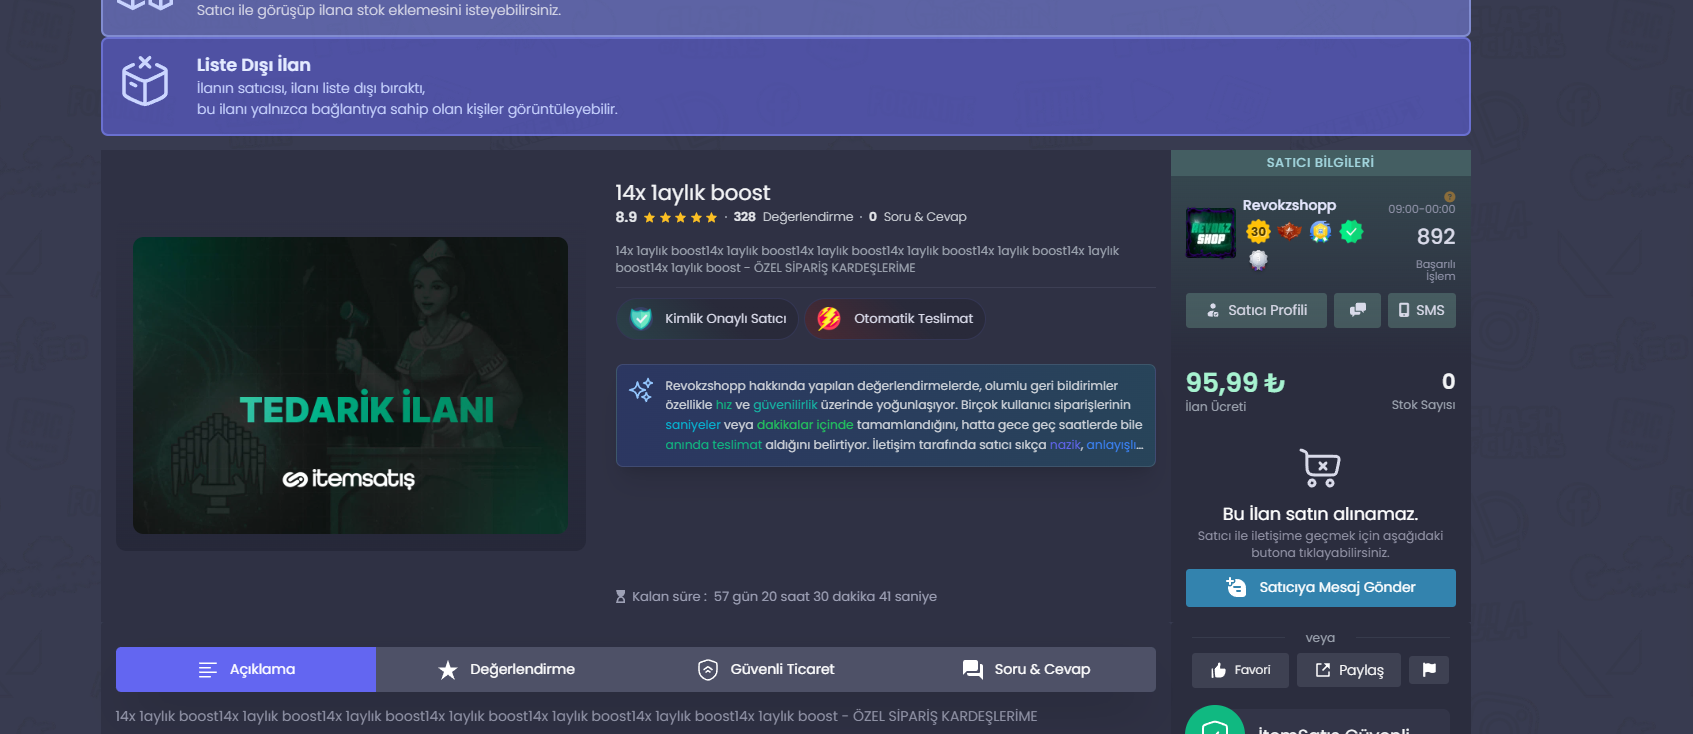Image resolution: width=1693 pixels, height=734 pixels.
Task: Click the "Stok Sayısı" label
Action: (1423, 405)
